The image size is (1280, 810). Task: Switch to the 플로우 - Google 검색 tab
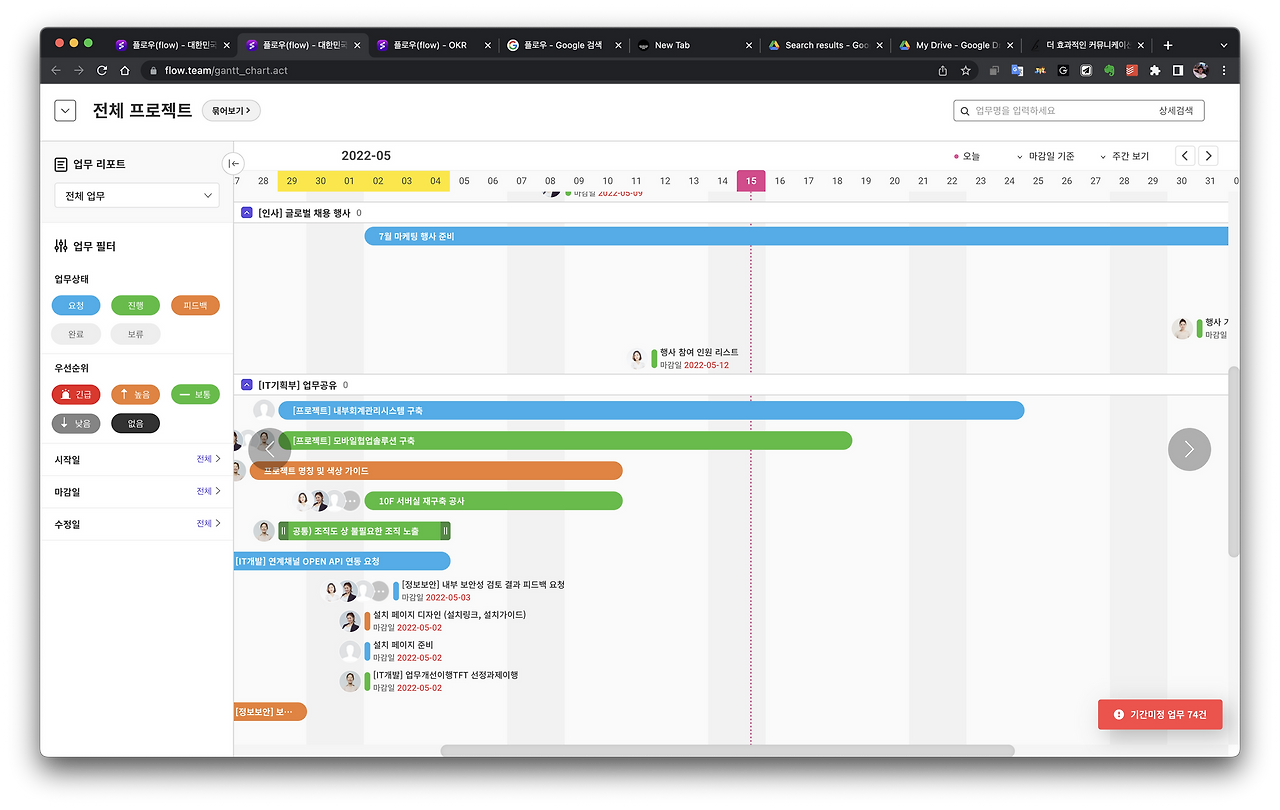pyautogui.click(x=564, y=45)
